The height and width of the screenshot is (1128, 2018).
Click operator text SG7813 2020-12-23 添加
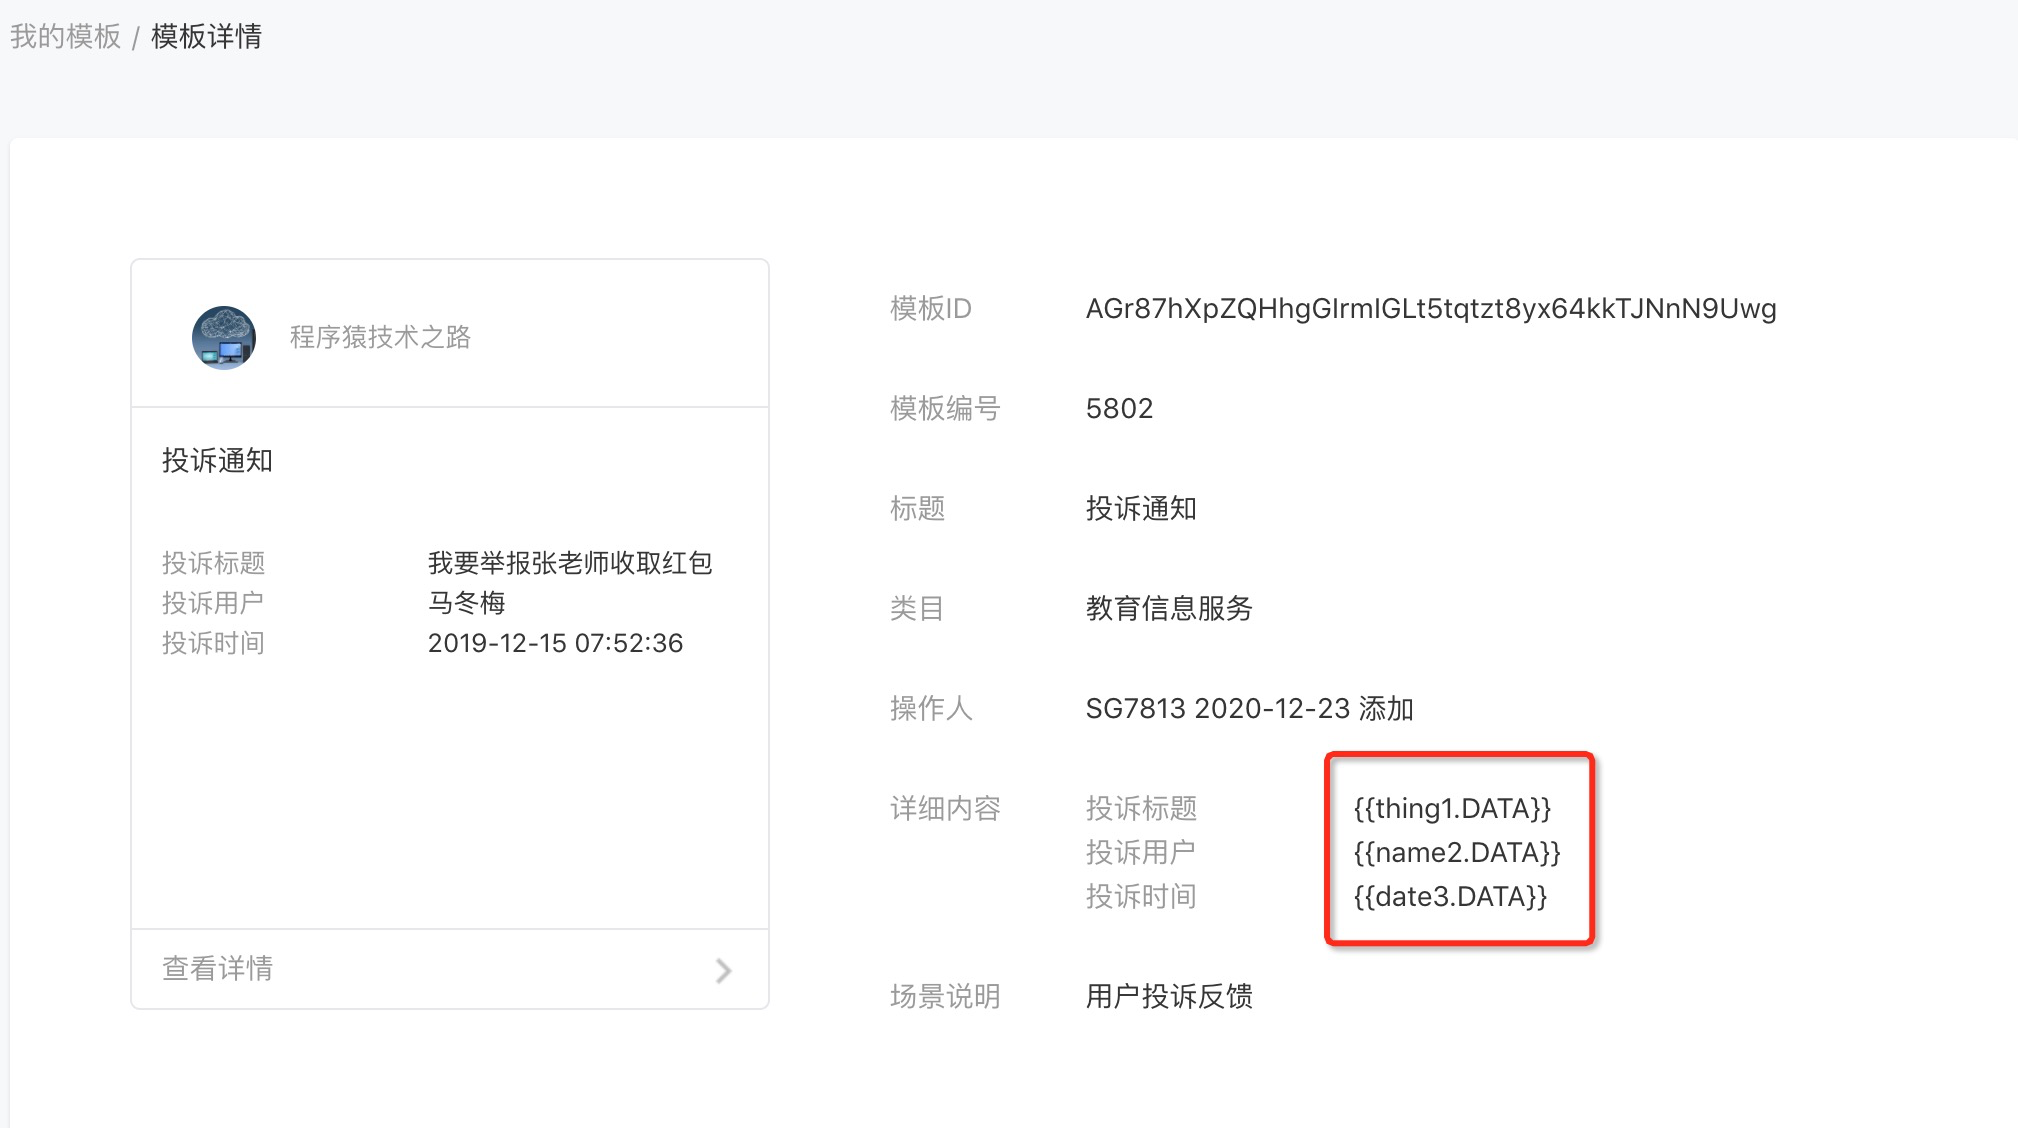pyautogui.click(x=1249, y=709)
